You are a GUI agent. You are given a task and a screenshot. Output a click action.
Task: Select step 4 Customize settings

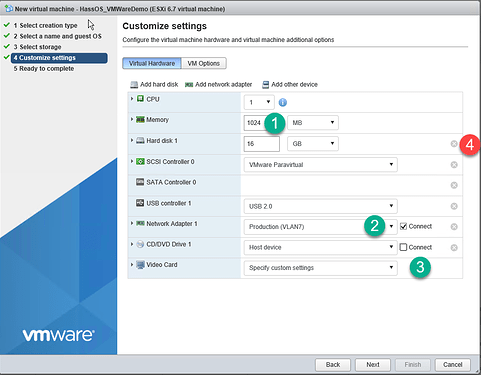[x=59, y=58]
